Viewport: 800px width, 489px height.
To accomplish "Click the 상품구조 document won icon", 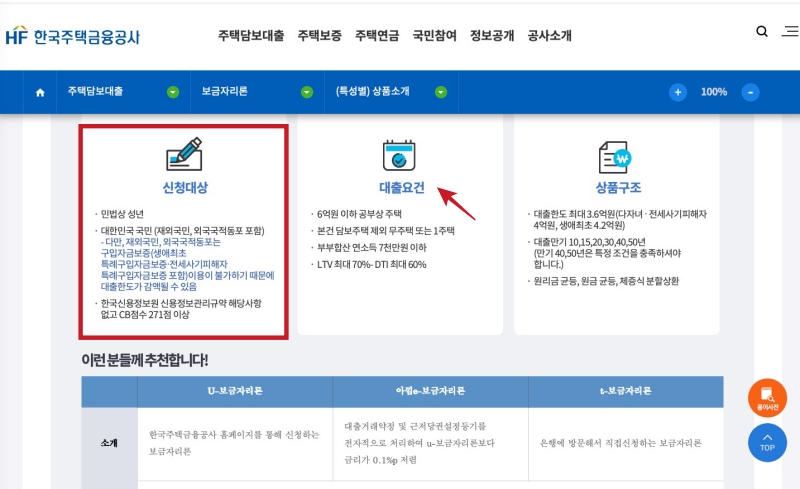I will coord(615,157).
